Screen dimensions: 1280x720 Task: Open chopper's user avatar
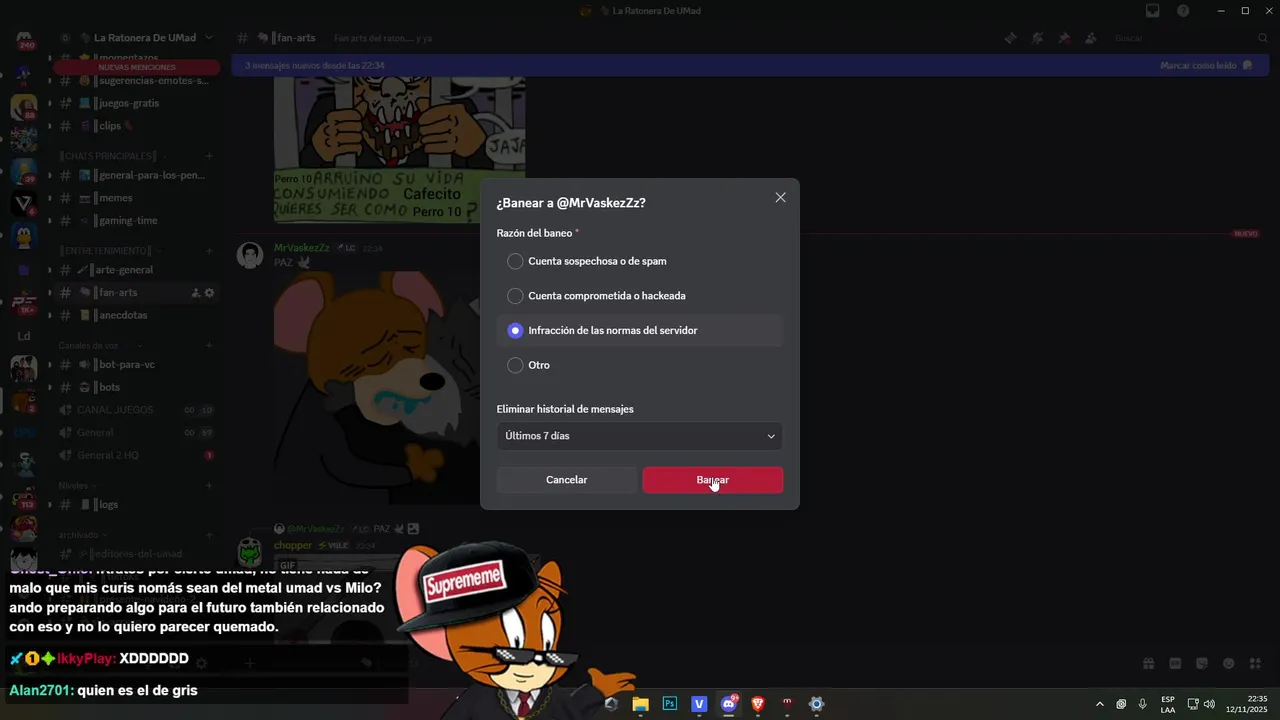click(x=250, y=551)
